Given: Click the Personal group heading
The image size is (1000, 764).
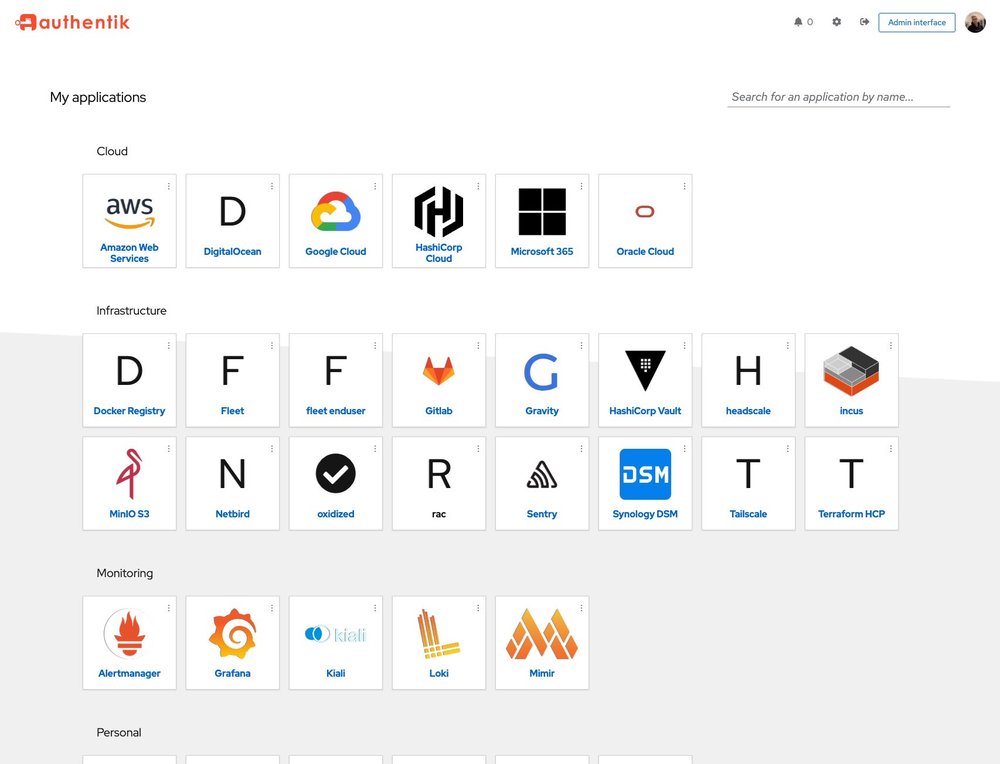Looking at the screenshot, I should [119, 732].
